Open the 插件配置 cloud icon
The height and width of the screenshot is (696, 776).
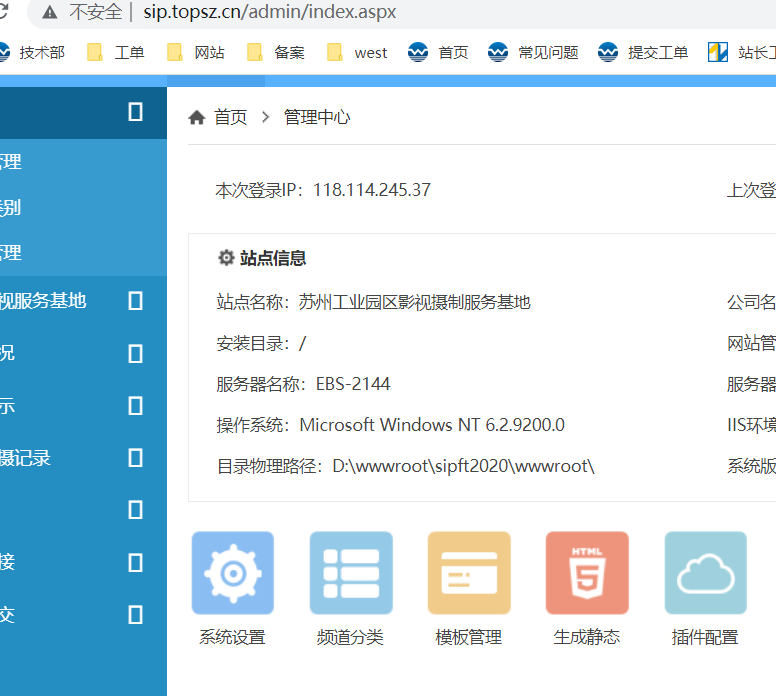(705, 573)
